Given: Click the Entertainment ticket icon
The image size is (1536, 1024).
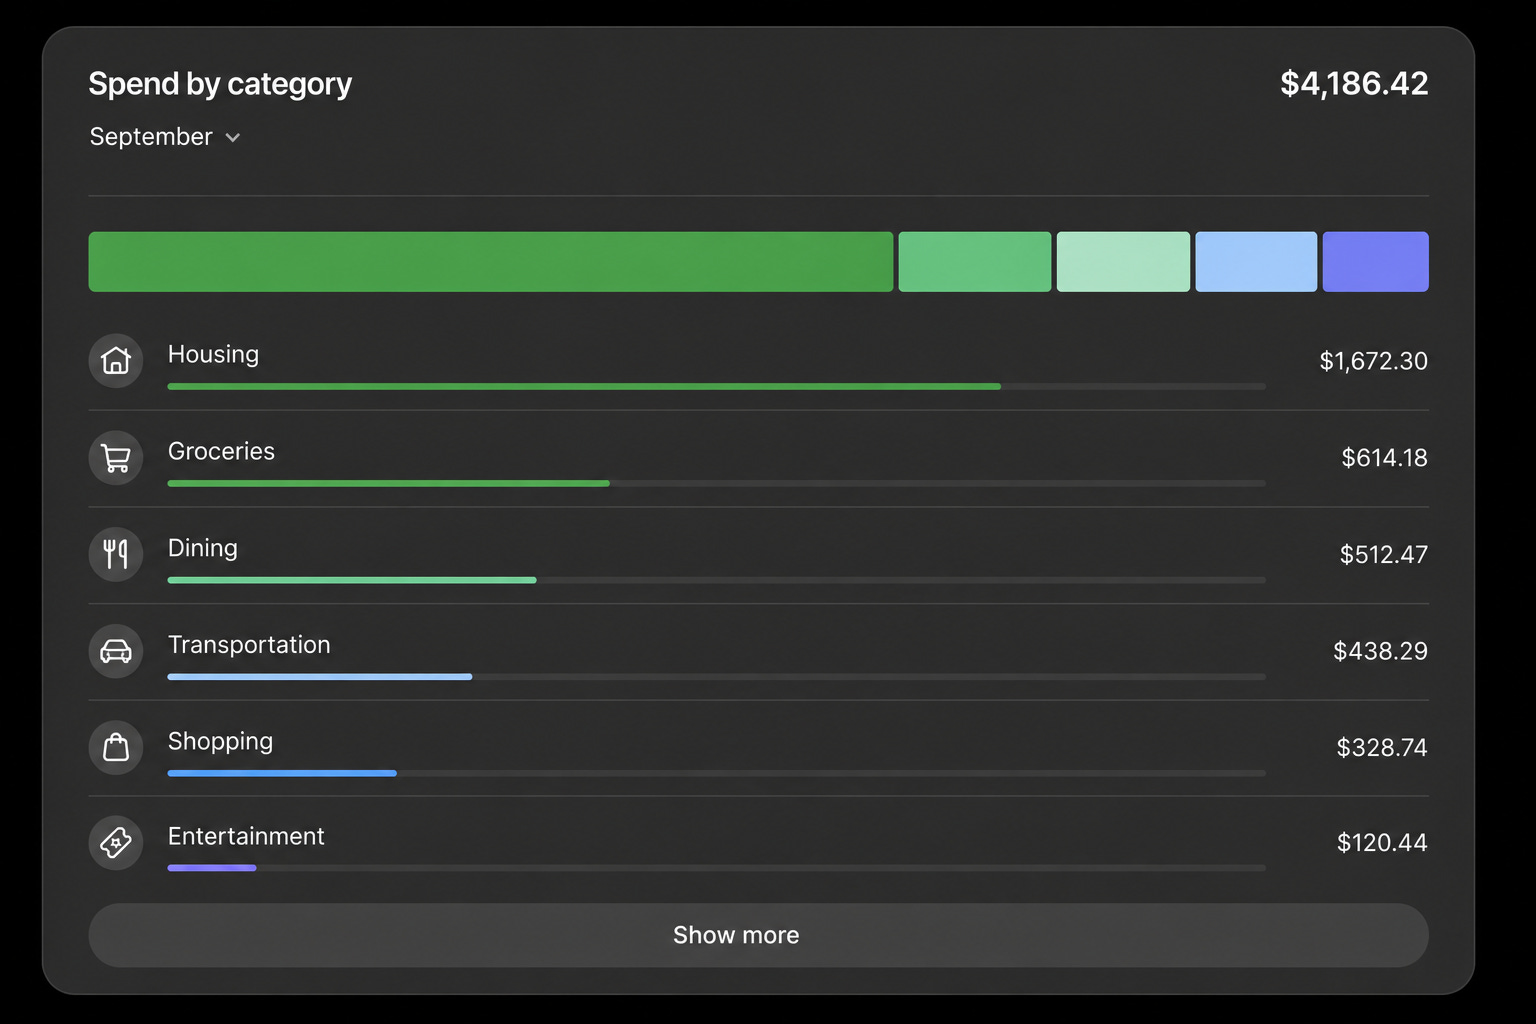Looking at the screenshot, I should coord(116,843).
